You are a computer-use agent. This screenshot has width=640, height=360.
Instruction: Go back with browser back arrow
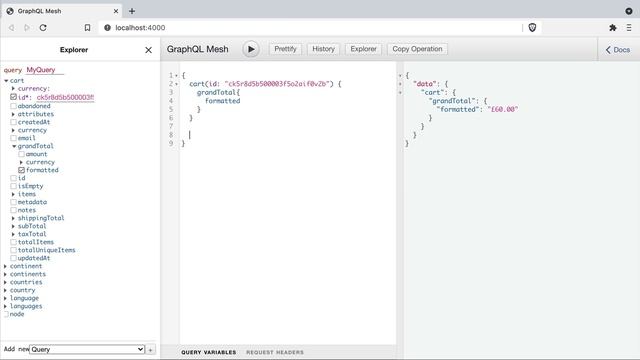tap(11, 28)
